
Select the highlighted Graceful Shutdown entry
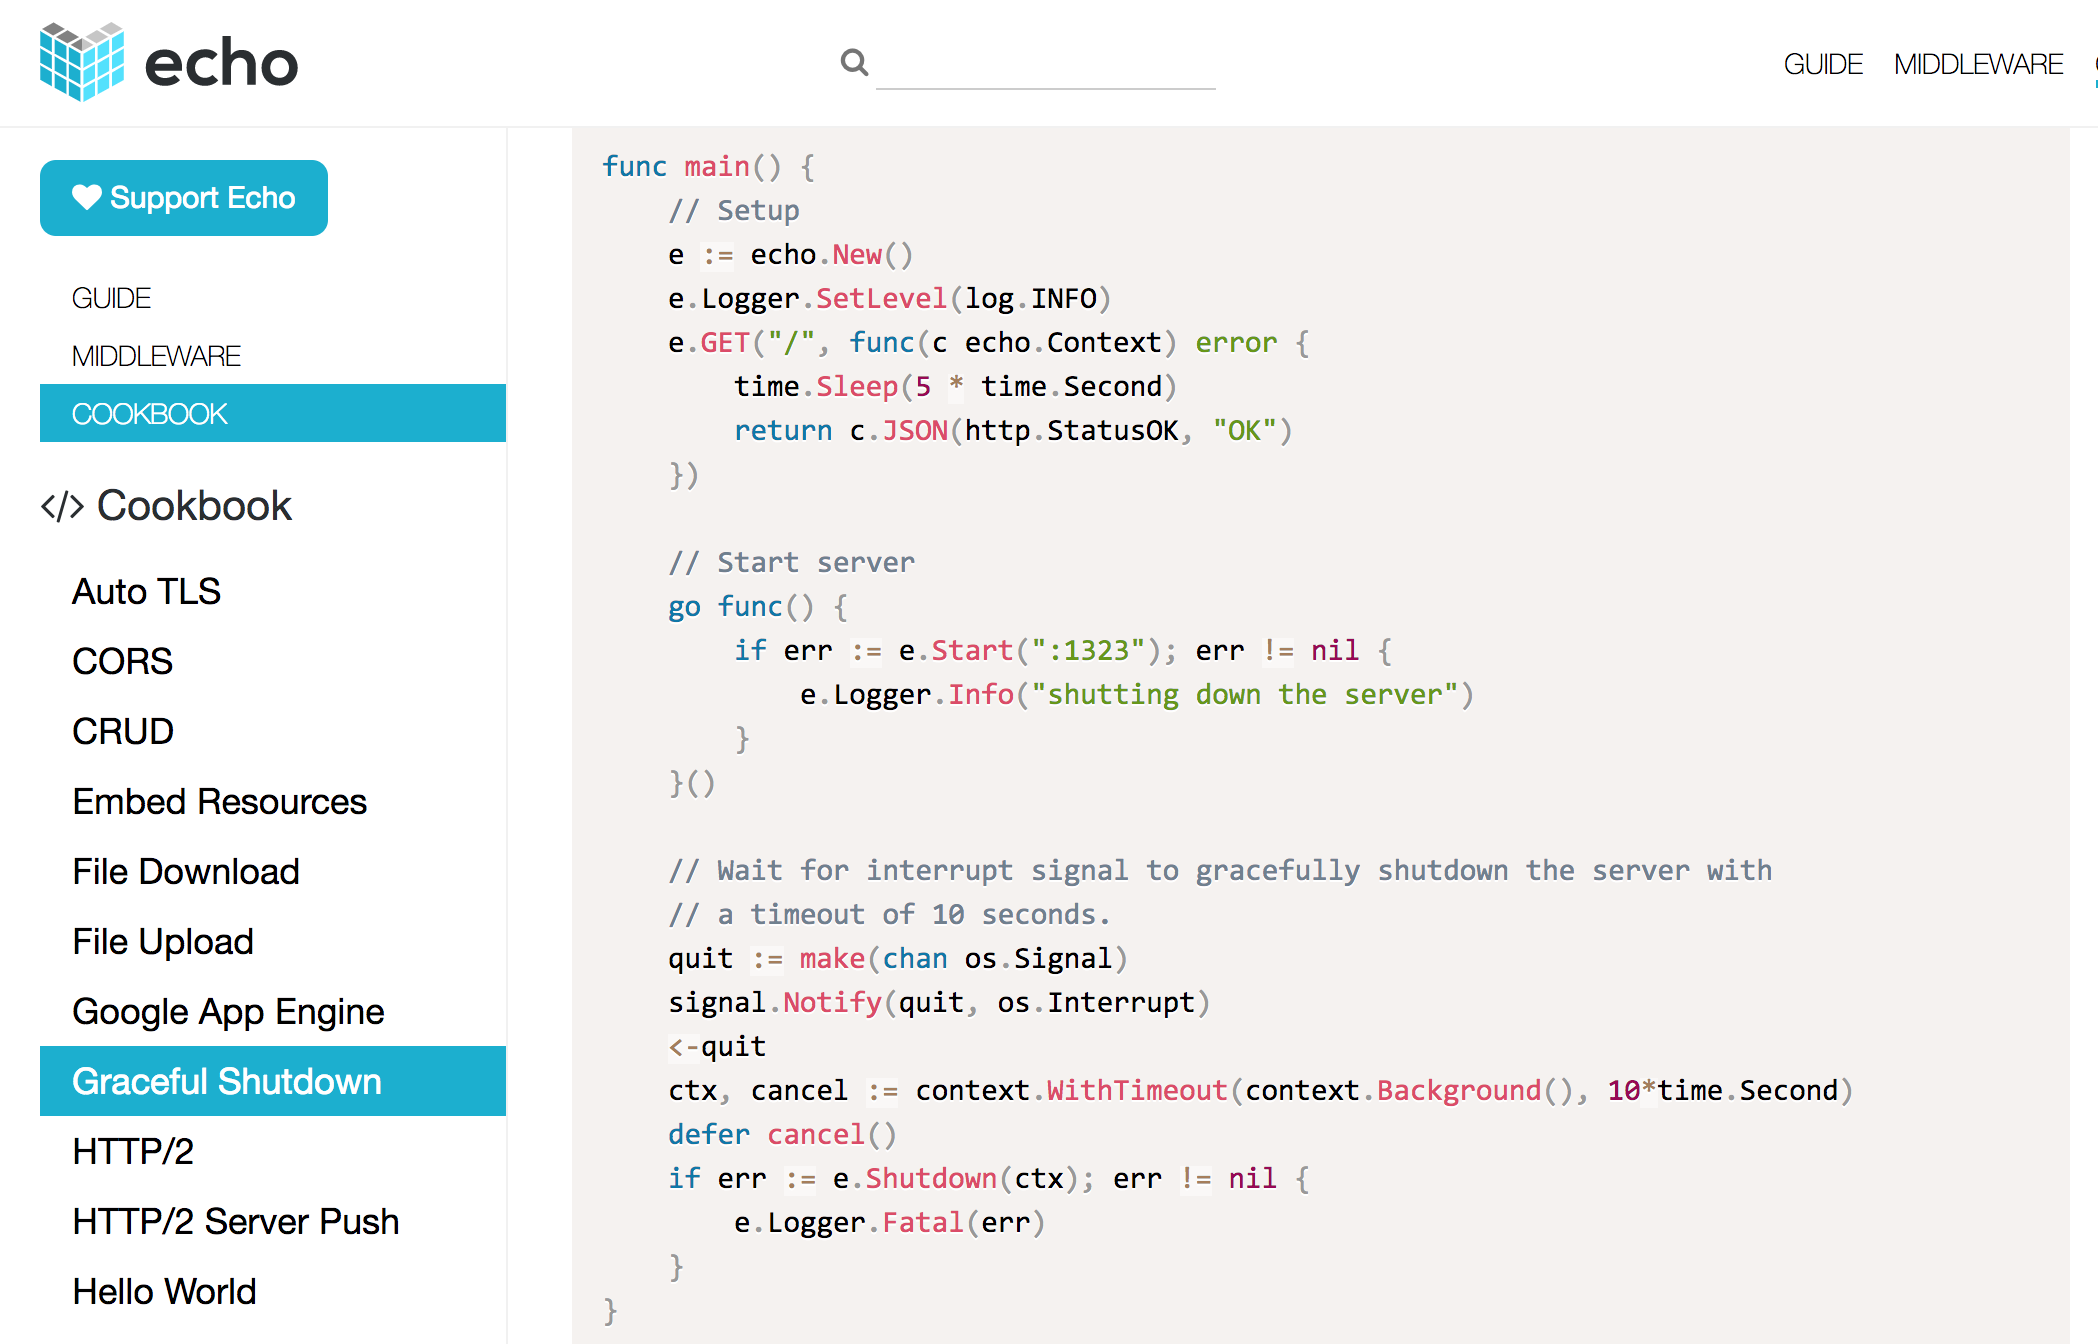[226, 1081]
